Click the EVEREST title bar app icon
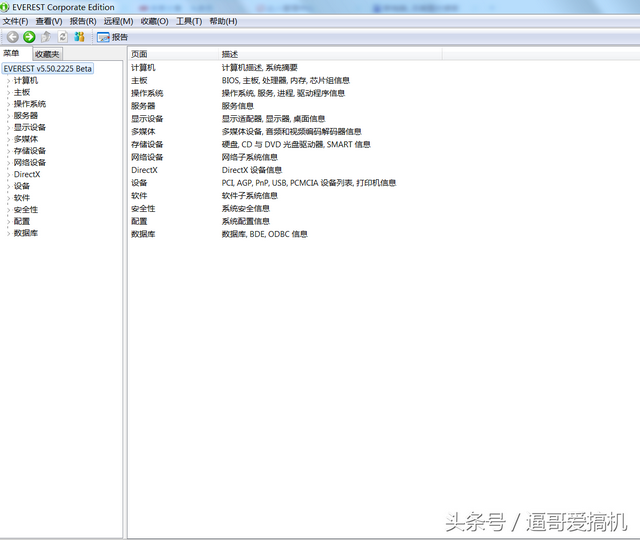Screen dimensions: 640x540 point(5,7)
